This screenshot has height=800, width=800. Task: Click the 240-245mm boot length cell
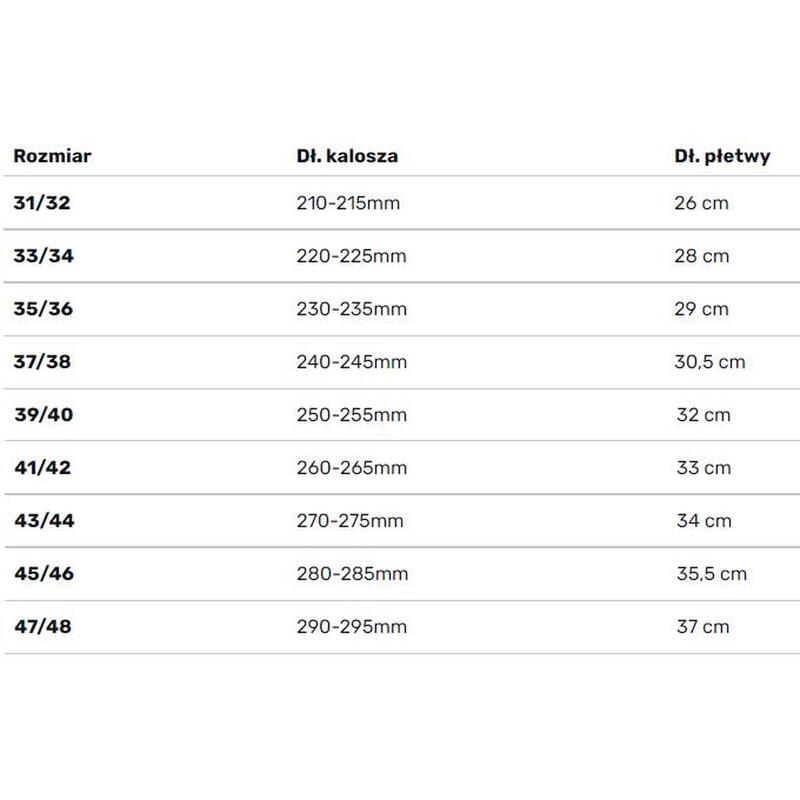(x=352, y=362)
